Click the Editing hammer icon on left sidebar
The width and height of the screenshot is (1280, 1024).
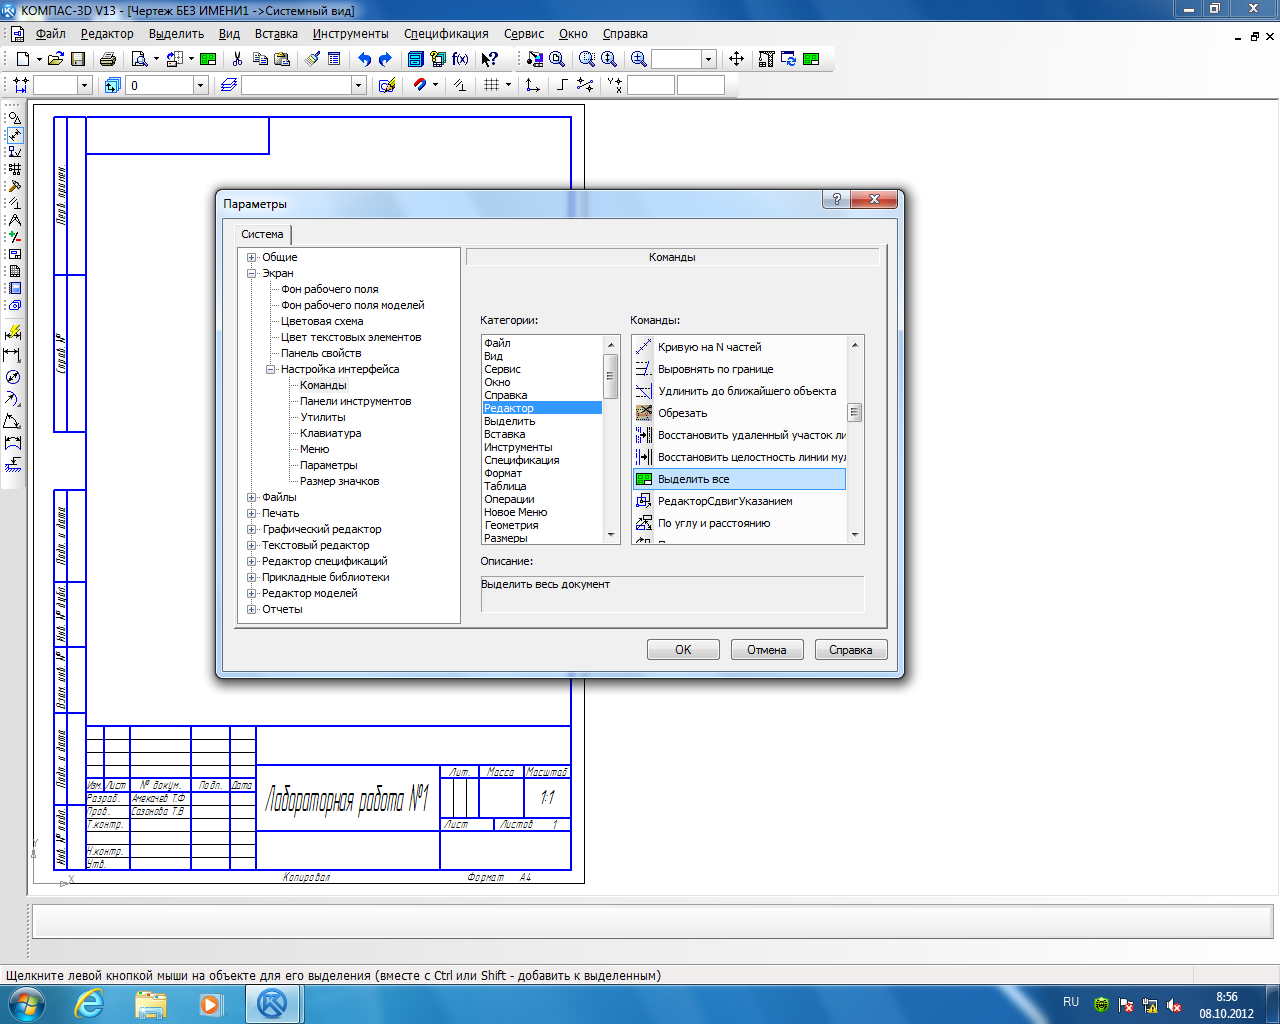point(14,186)
